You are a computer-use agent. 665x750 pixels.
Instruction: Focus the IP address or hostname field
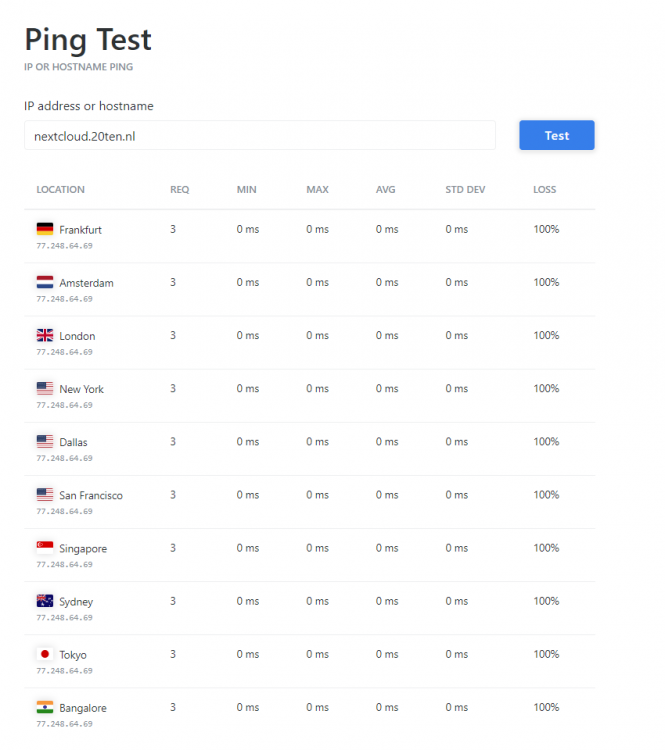tap(260, 135)
